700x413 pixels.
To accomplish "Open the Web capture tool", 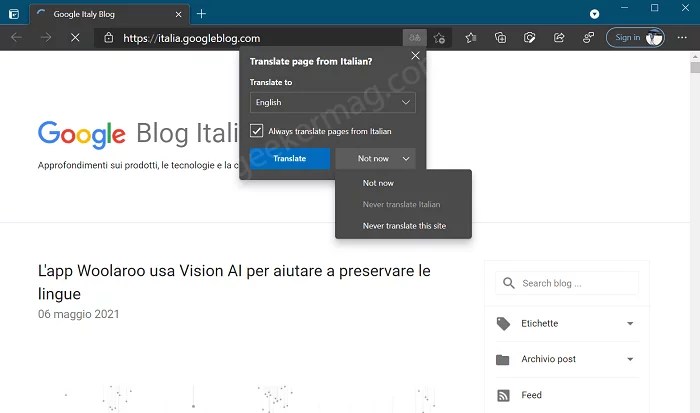I will [x=529, y=38].
